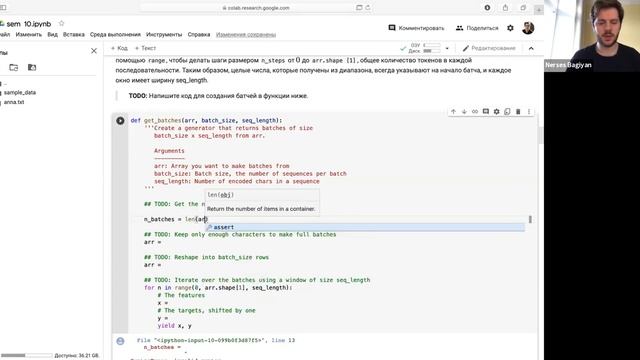This screenshot has width=640, height=360.
Task: Open the browser tabs overview icon
Action: coord(523,8)
